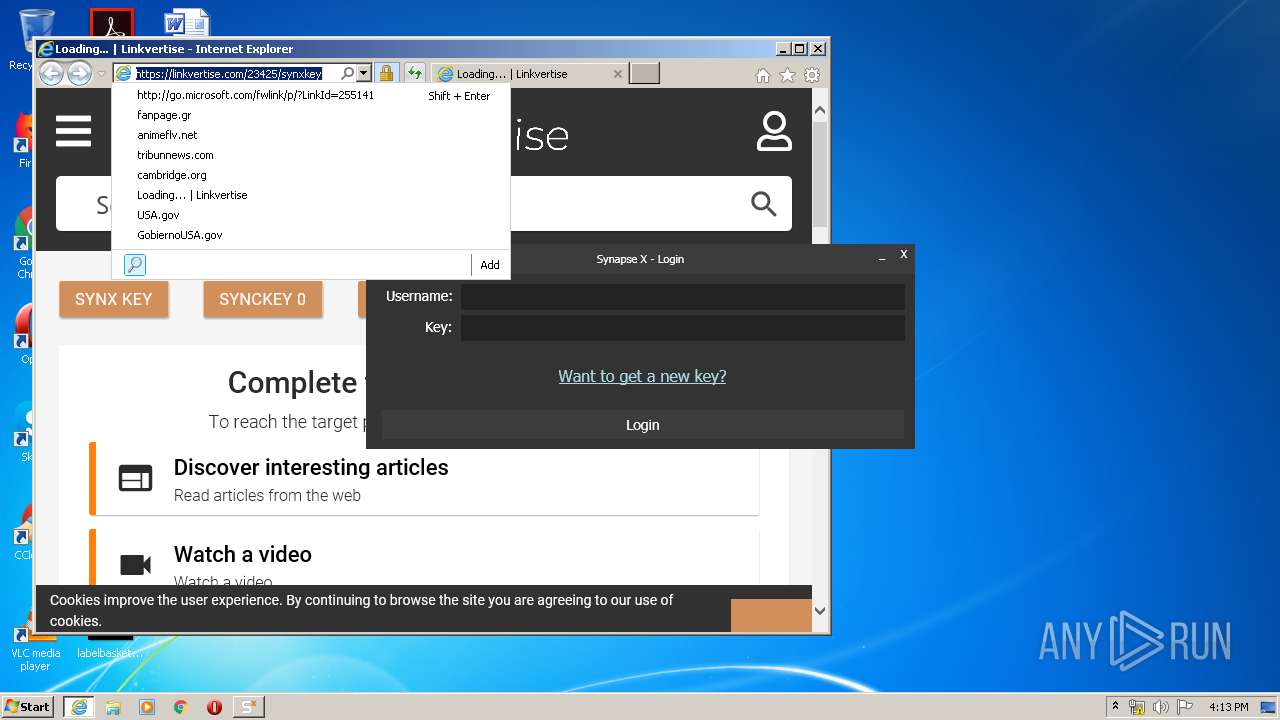Open the Word document desktop icon
The width and height of the screenshot is (1280, 720).
tap(186, 22)
